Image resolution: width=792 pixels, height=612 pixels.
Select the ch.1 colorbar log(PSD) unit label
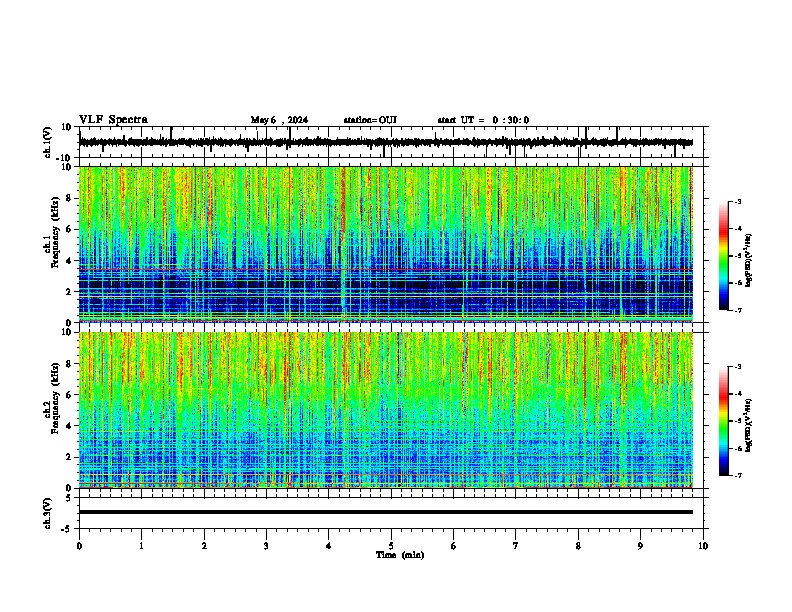pos(749,261)
